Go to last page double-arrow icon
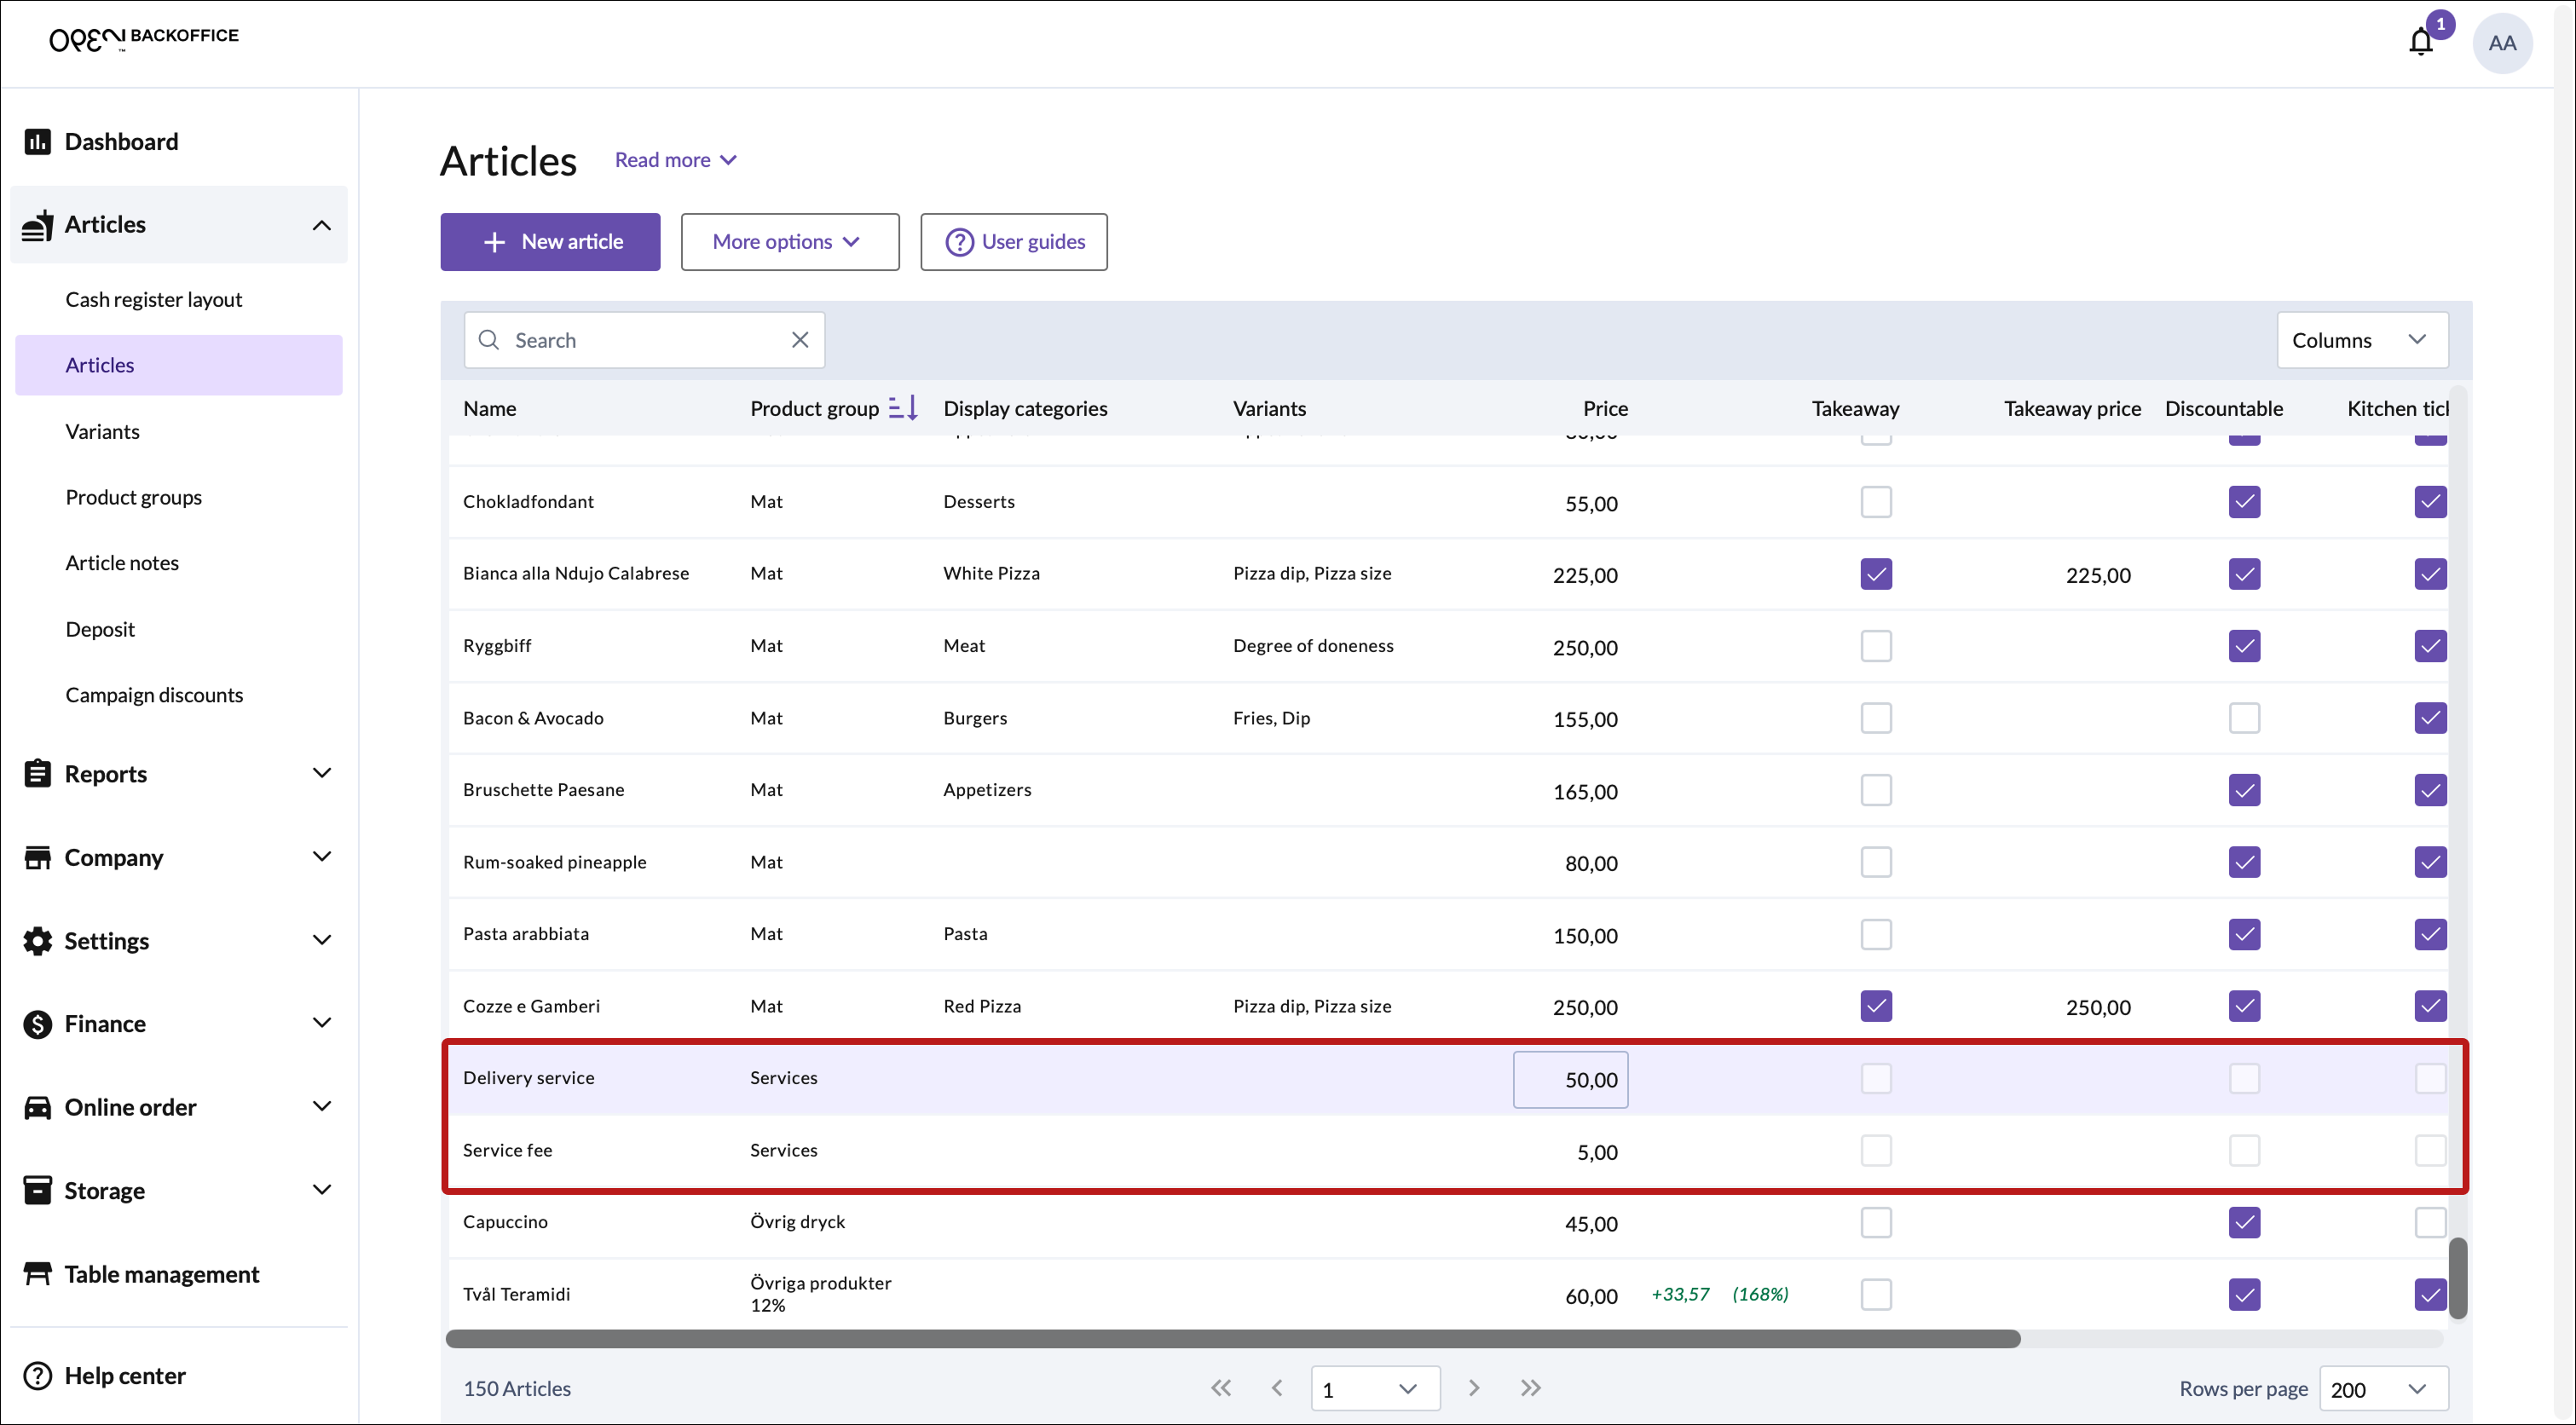 [x=1530, y=1388]
